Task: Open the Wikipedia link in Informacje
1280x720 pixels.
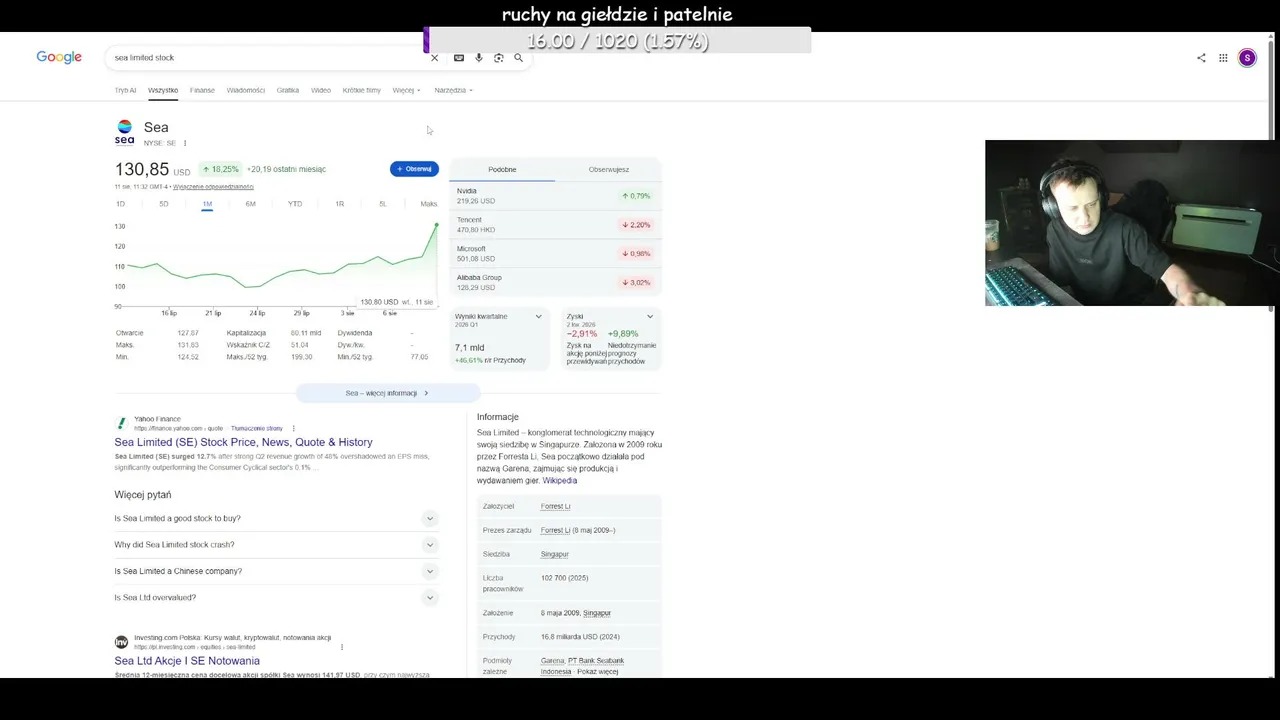Action: [x=560, y=481]
